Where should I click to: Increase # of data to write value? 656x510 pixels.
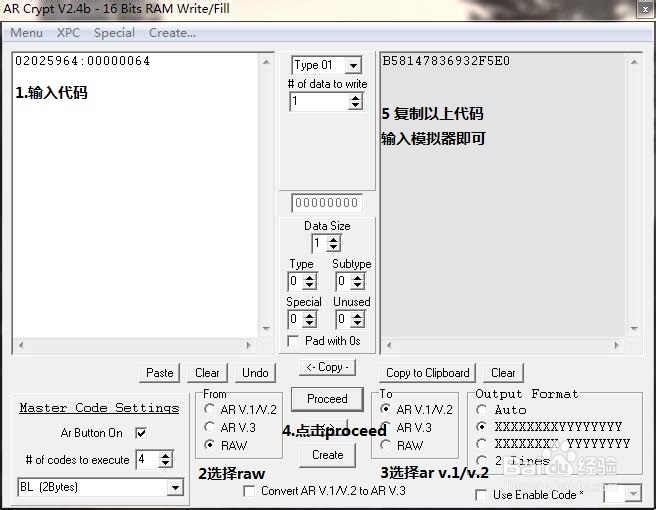pos(355,97)
